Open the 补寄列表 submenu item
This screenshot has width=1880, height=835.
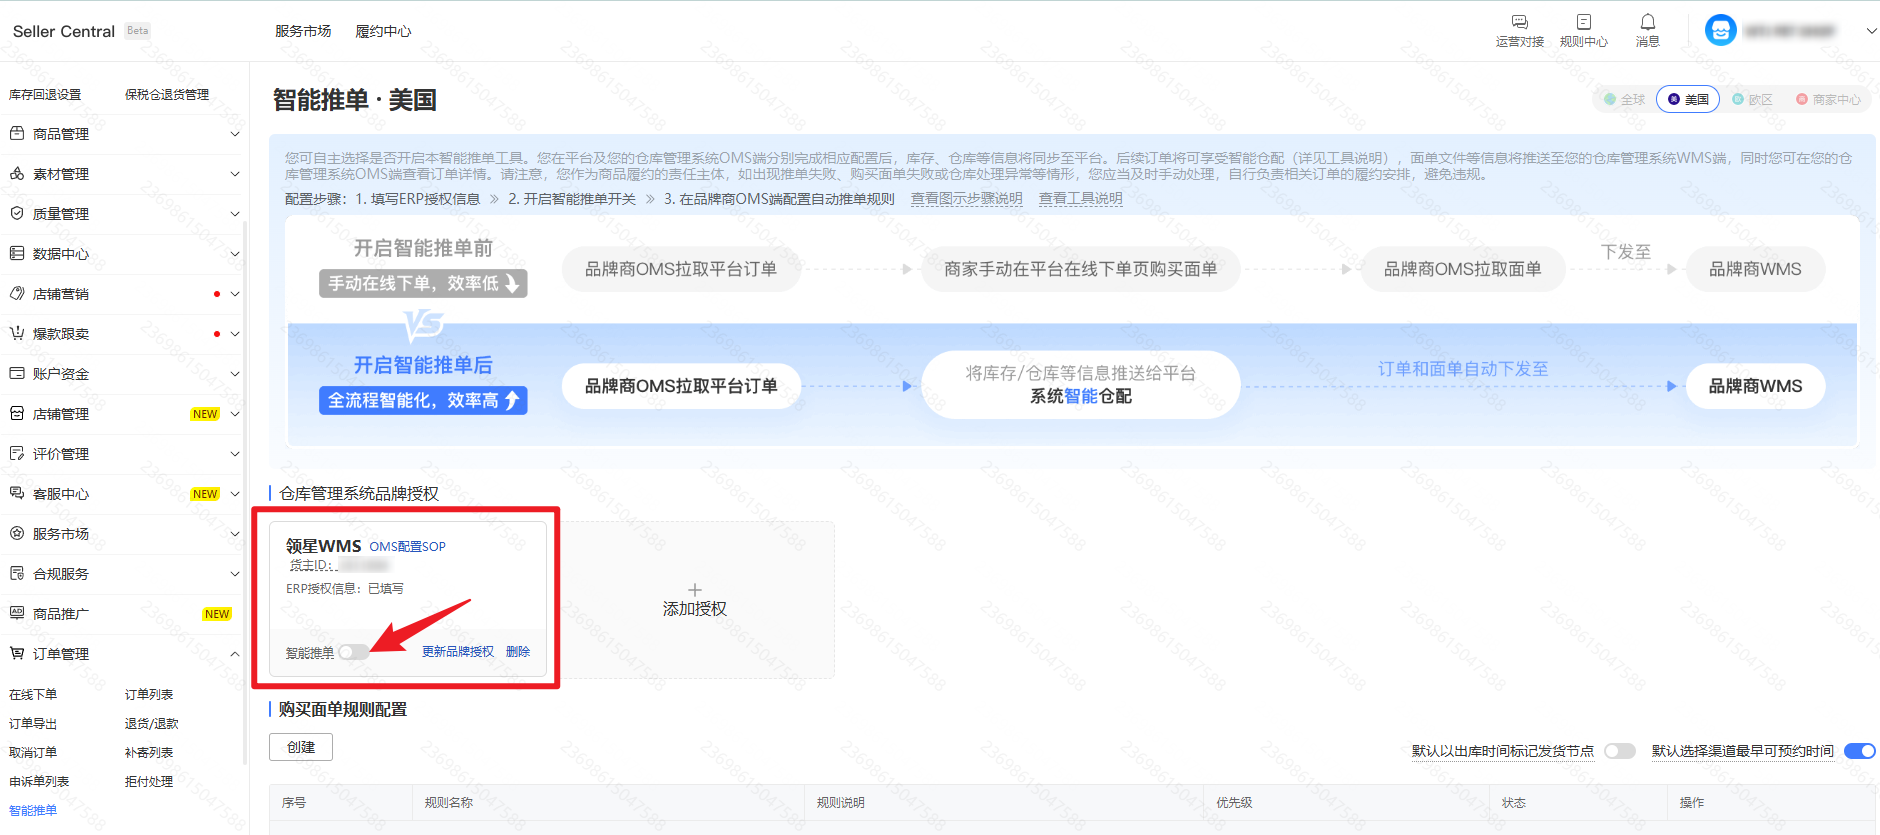(149, 752)
